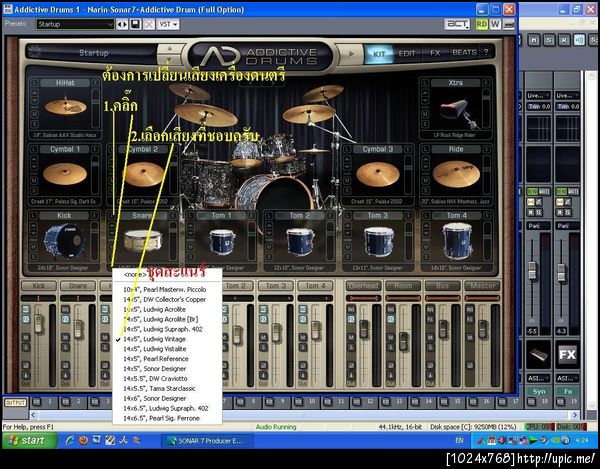Mute the Master mixer channel
Screen dimensions: 600x469
point(470,337)
